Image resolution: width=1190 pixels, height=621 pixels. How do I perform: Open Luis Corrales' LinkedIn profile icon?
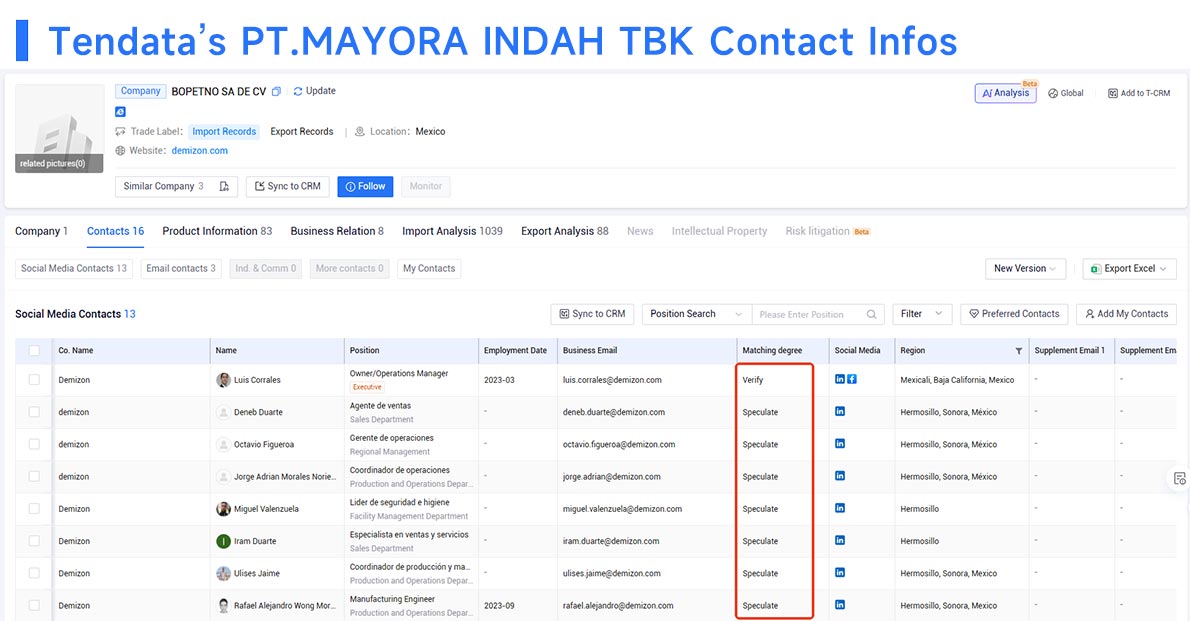click(839, 379)
